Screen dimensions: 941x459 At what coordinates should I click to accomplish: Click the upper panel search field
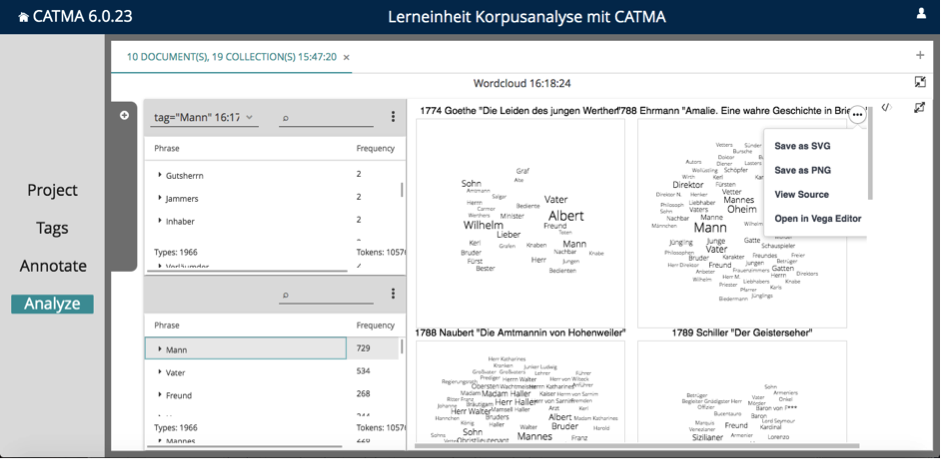(326, 118)
